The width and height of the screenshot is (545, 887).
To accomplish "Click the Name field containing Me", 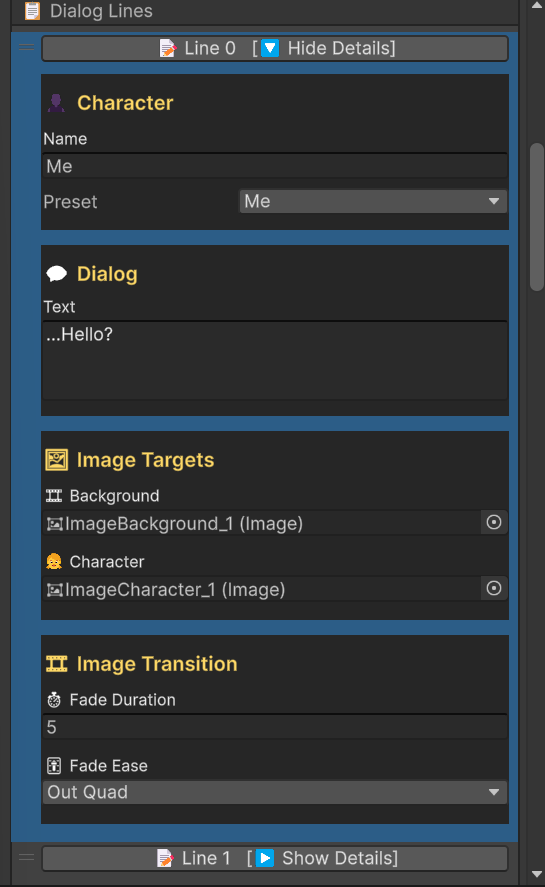I will (275, 166).
